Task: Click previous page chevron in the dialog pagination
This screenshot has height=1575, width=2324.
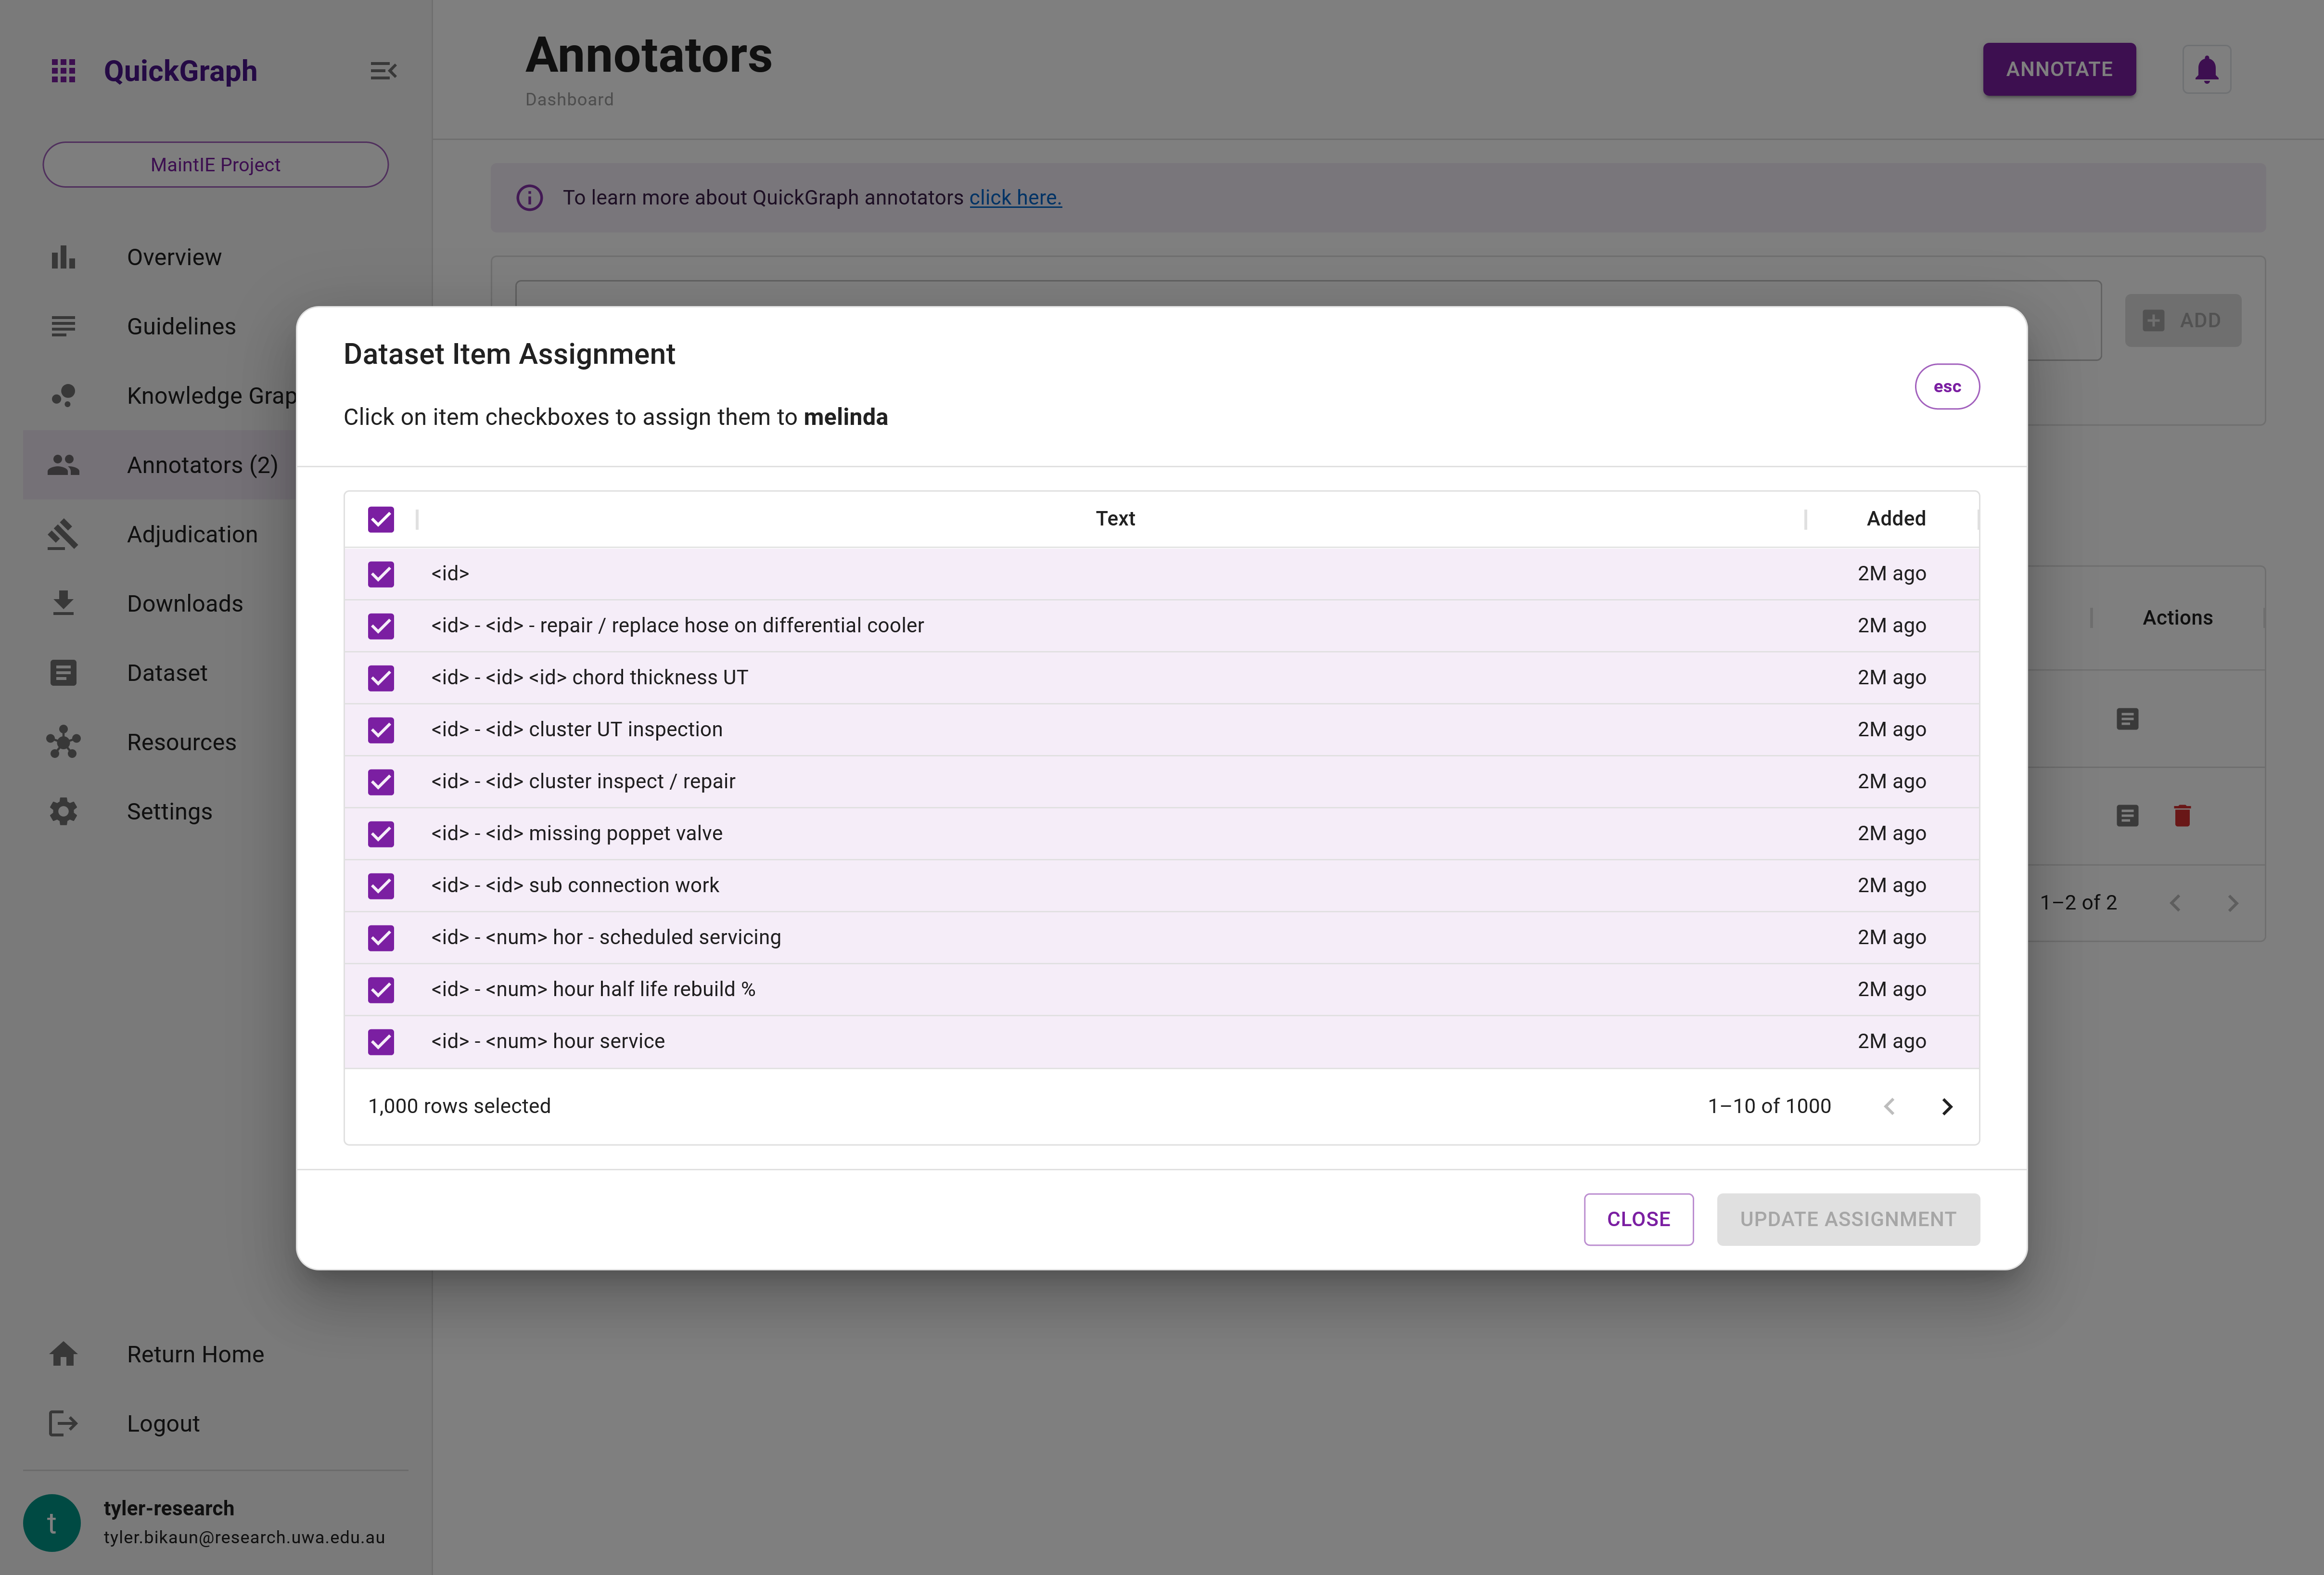Action: [1889, 1106]
